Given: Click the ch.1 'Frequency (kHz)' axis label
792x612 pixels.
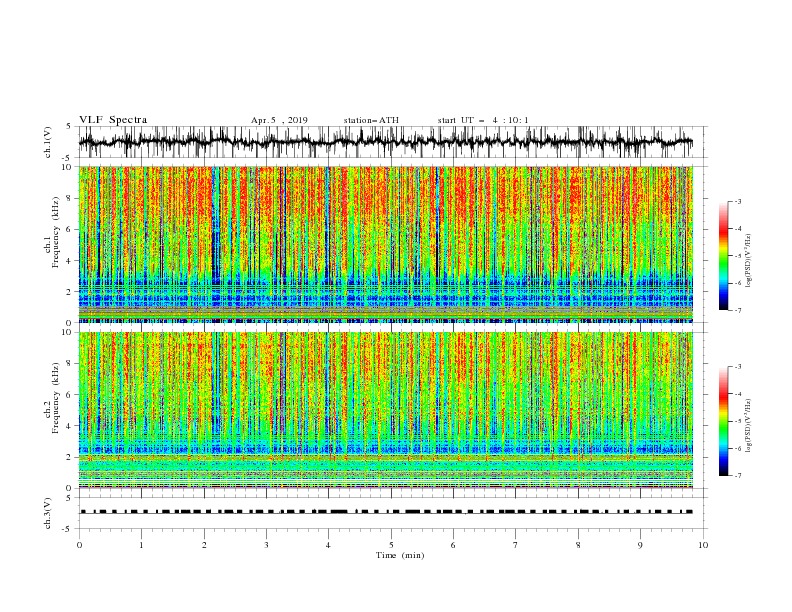Looking at the screenshot, I should pos(55,232).
